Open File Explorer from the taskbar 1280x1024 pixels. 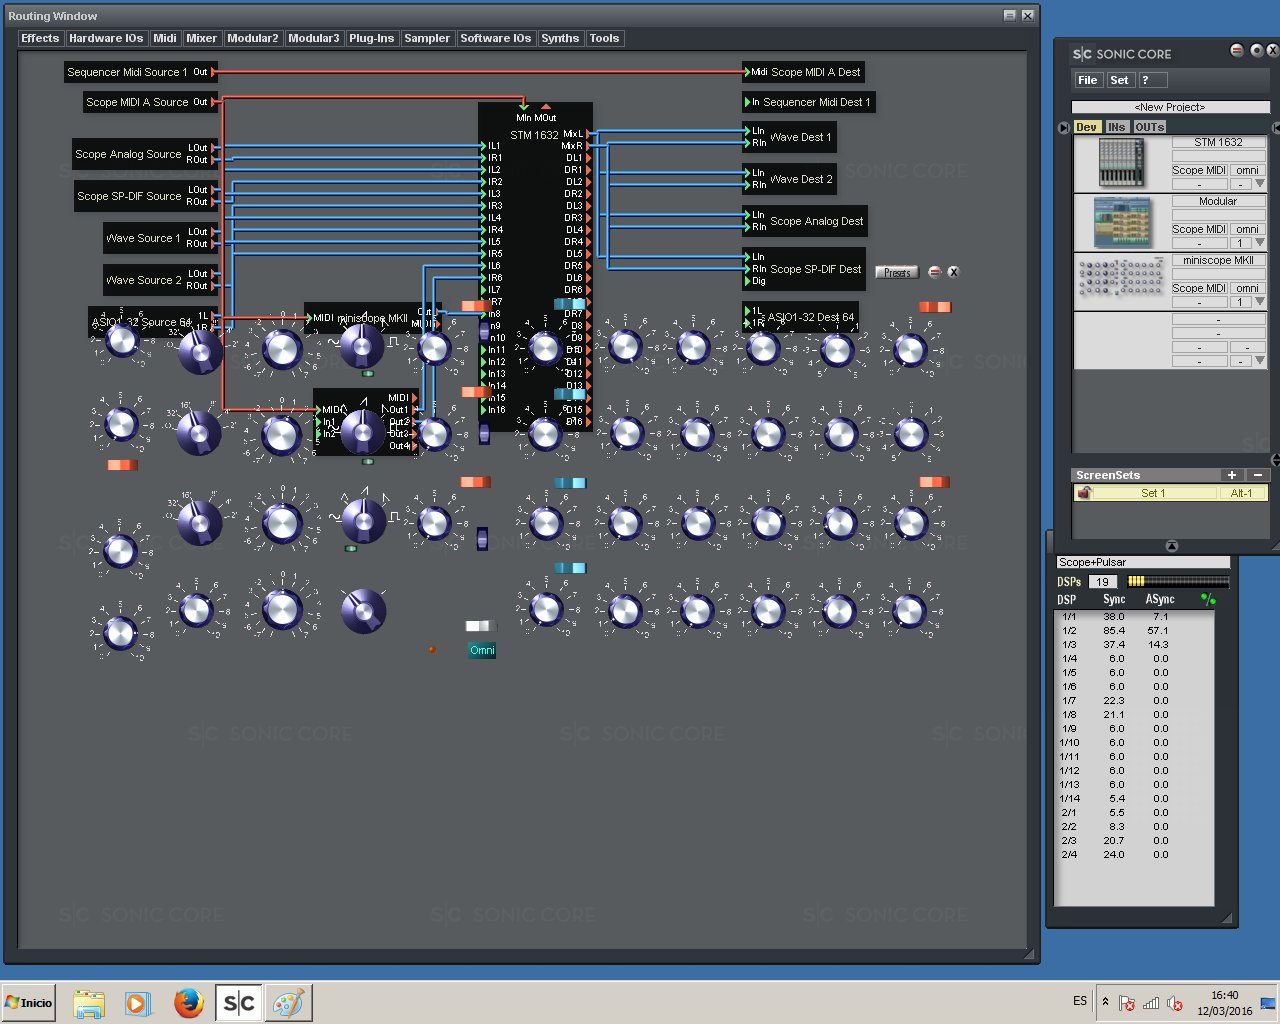pos(89,1003)
